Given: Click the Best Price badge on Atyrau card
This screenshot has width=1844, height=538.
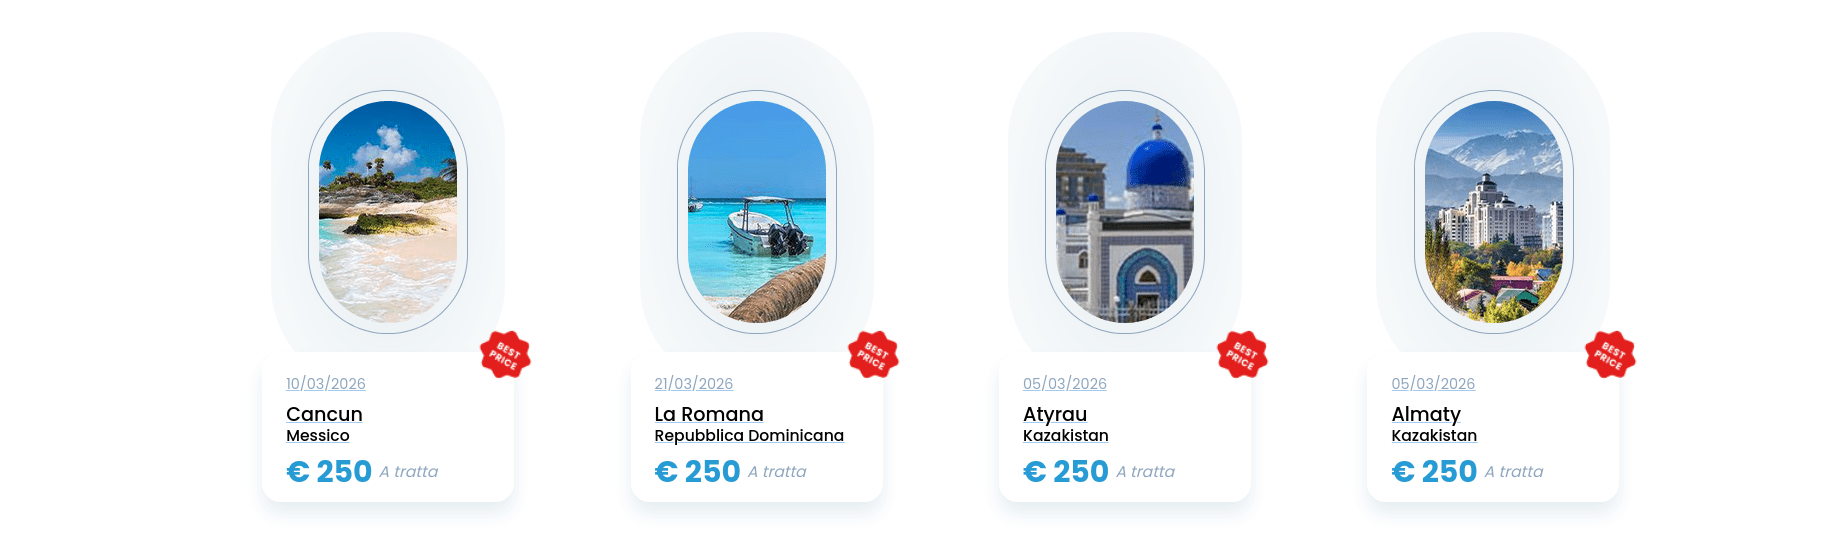Looking at the screenshot, I should (1242, 355).
